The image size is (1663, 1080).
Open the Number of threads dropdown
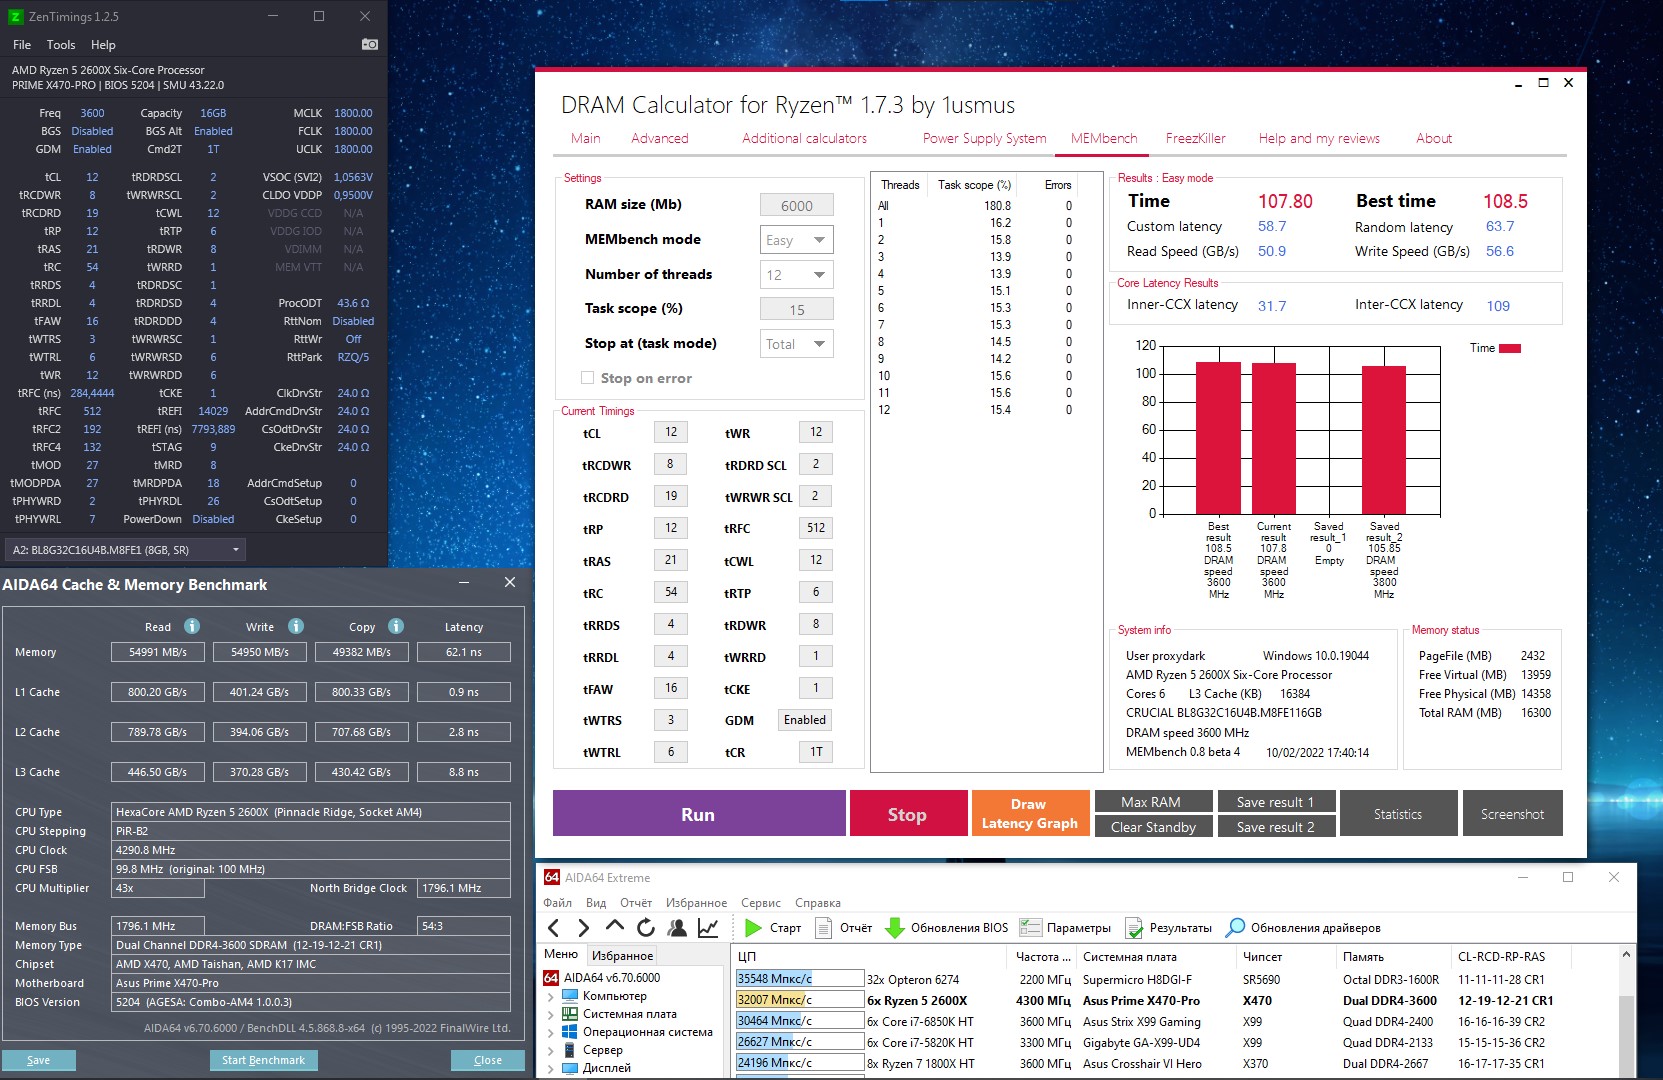coord(797,275)
